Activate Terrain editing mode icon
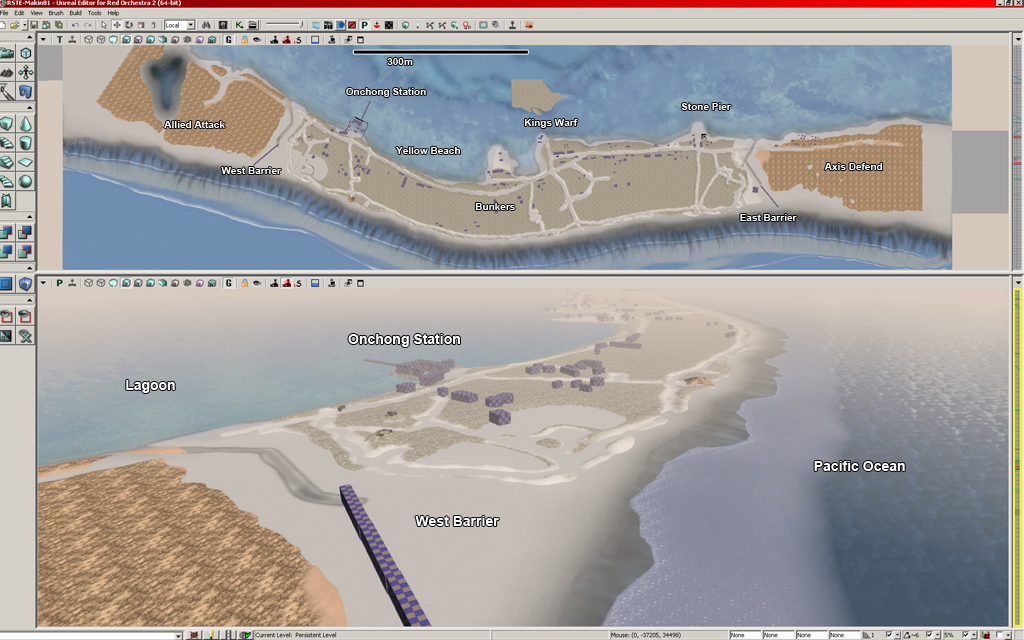This screenshot has height=640, width=1024. 7,72
